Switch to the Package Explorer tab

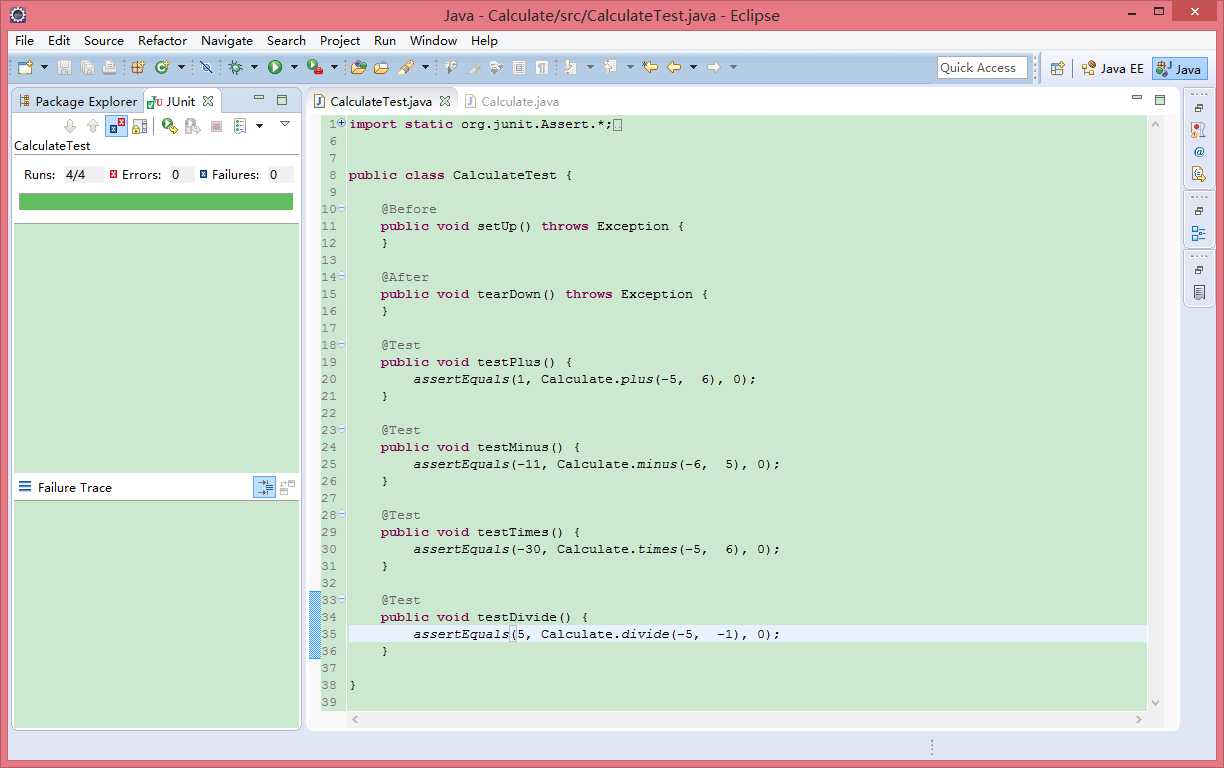point(77,101)
